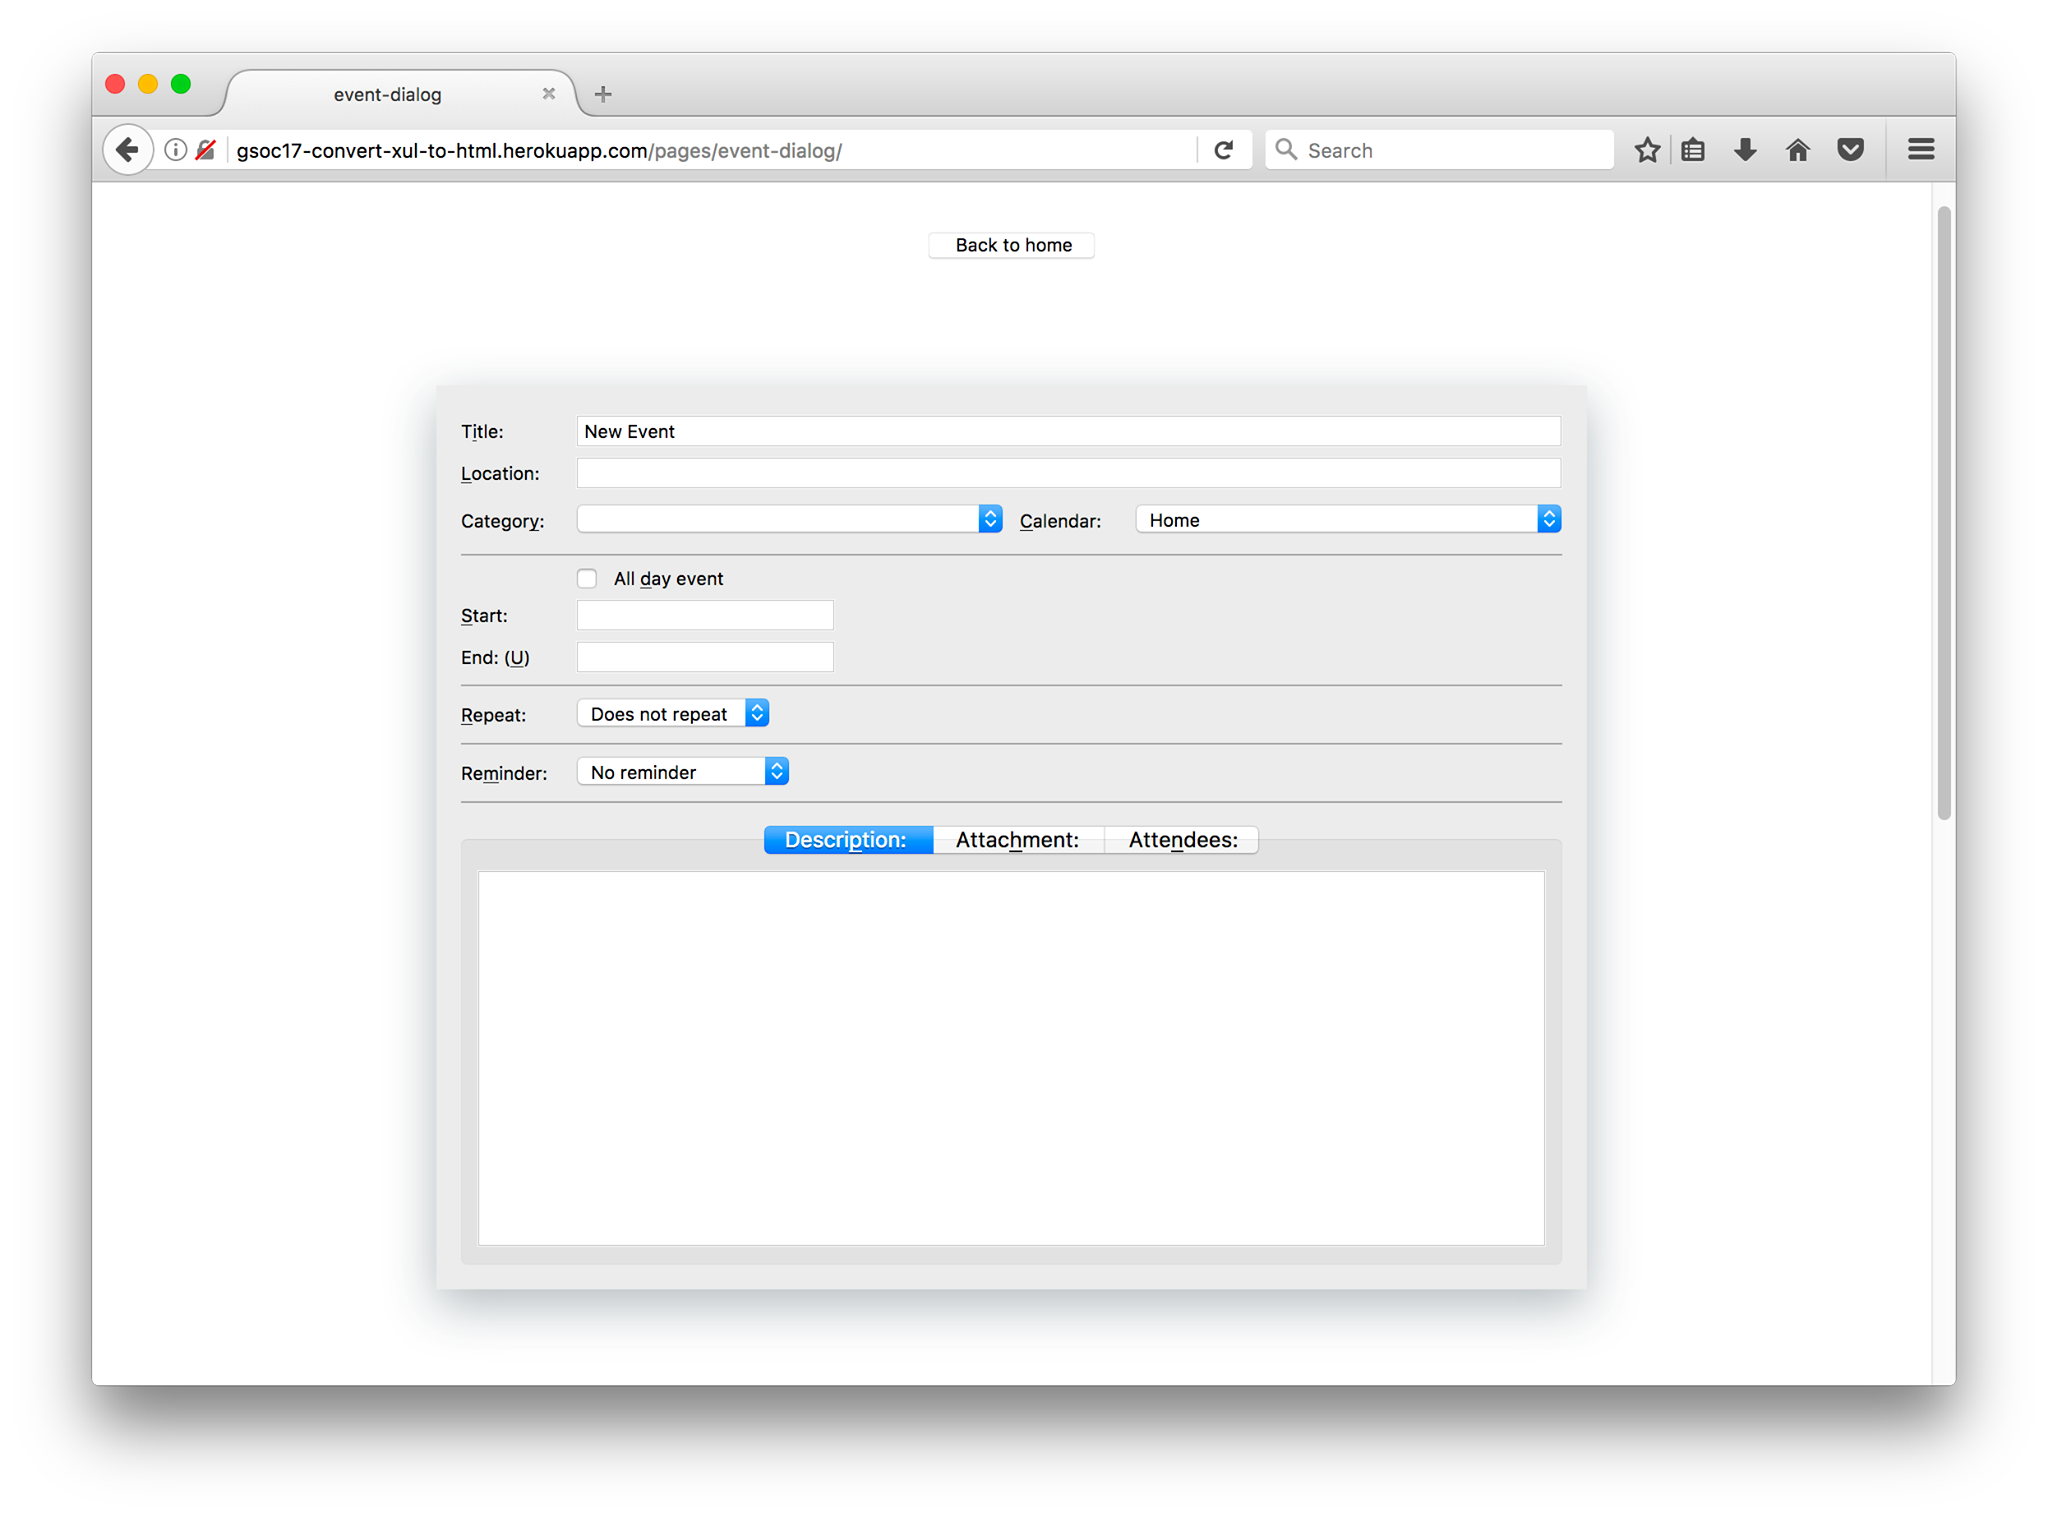
Task: Open the hamburger menu
Action: point(1920,150)
